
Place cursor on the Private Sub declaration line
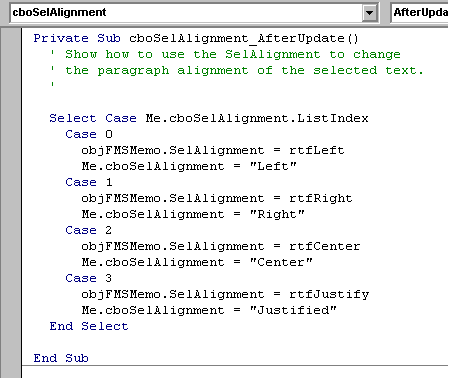pos(196,38)
